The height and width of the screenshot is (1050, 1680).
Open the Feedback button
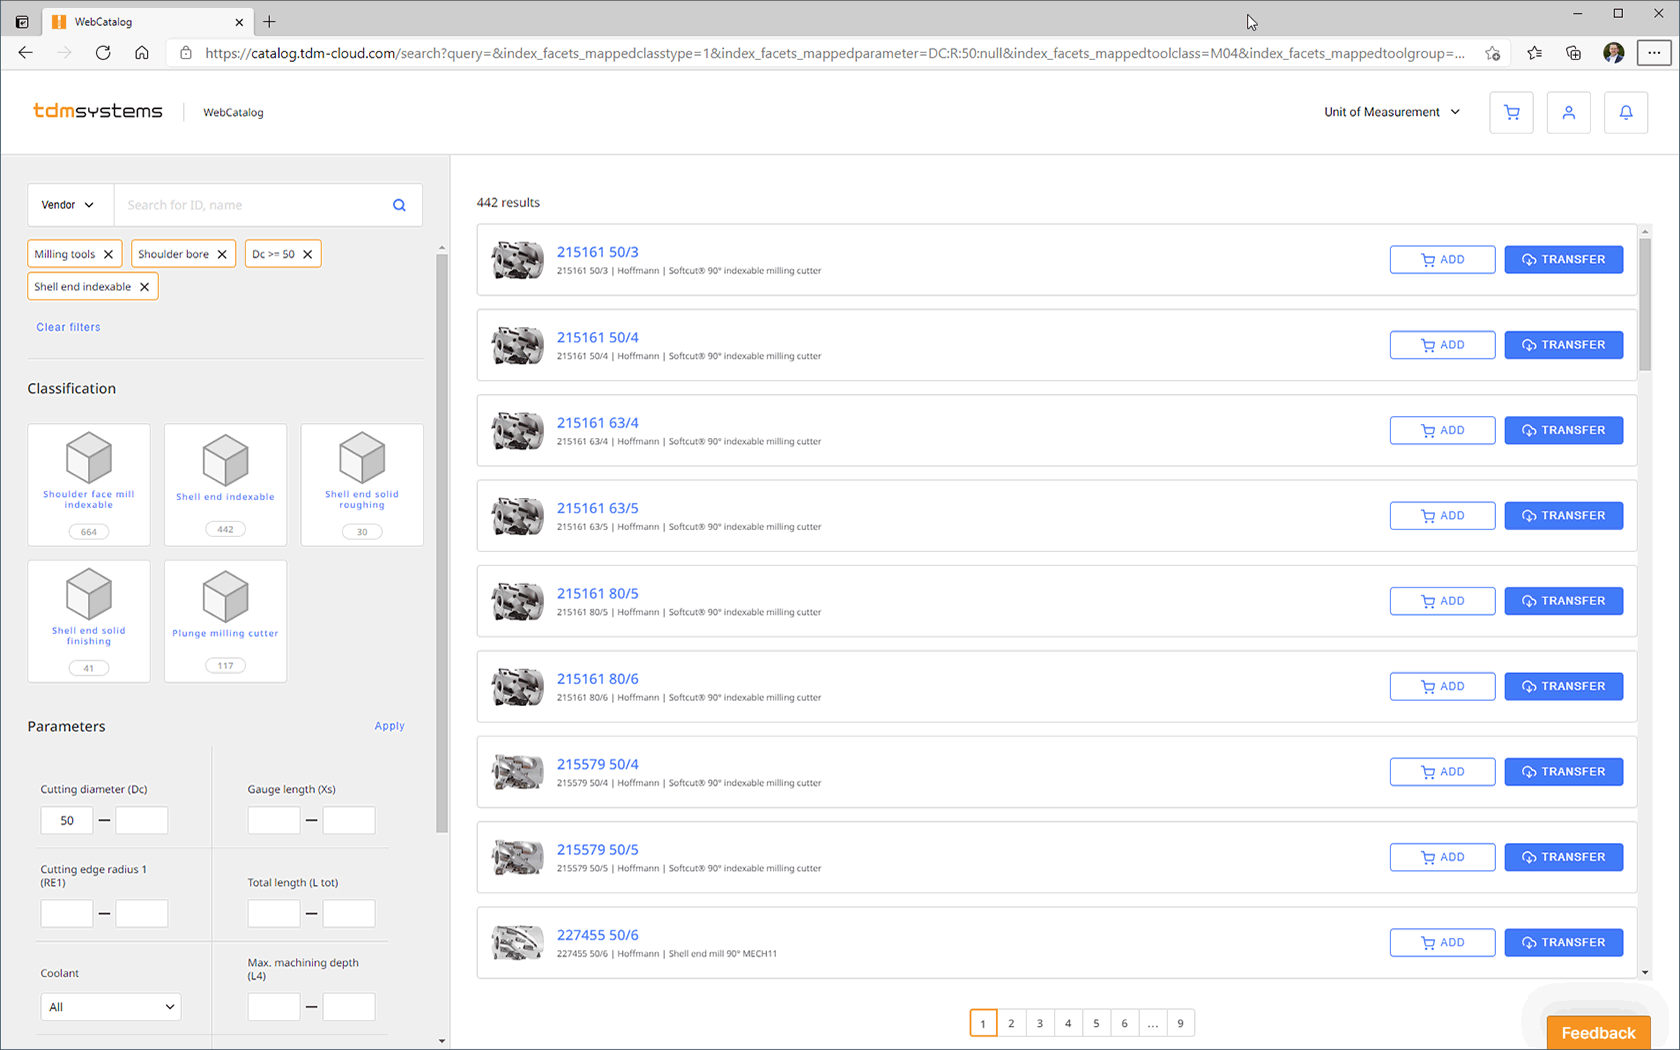[1598, 1033]
